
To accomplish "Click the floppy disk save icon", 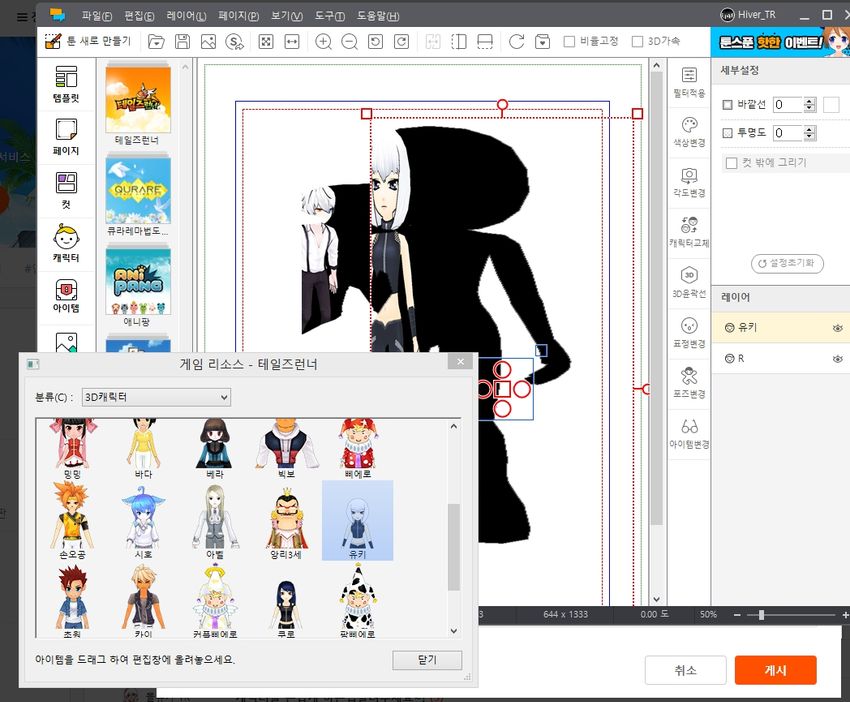I will point(182,41).
